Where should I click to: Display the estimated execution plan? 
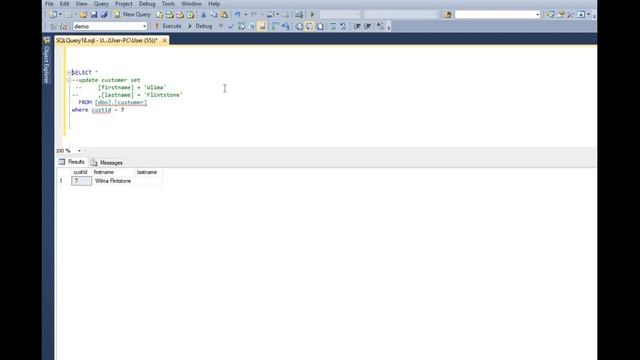(x=242, y=26)
